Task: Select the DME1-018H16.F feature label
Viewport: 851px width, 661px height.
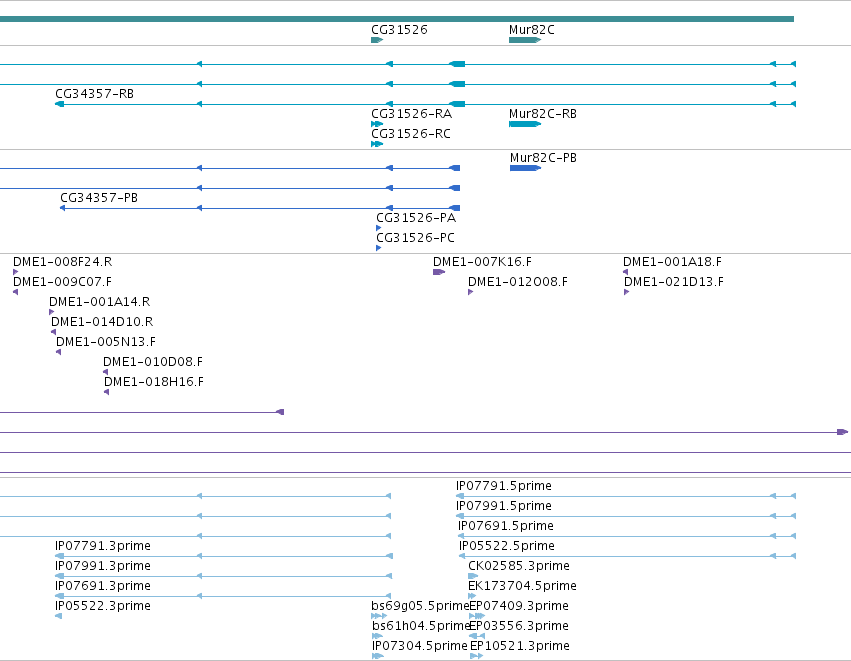Action: click(x=154, y=383)
